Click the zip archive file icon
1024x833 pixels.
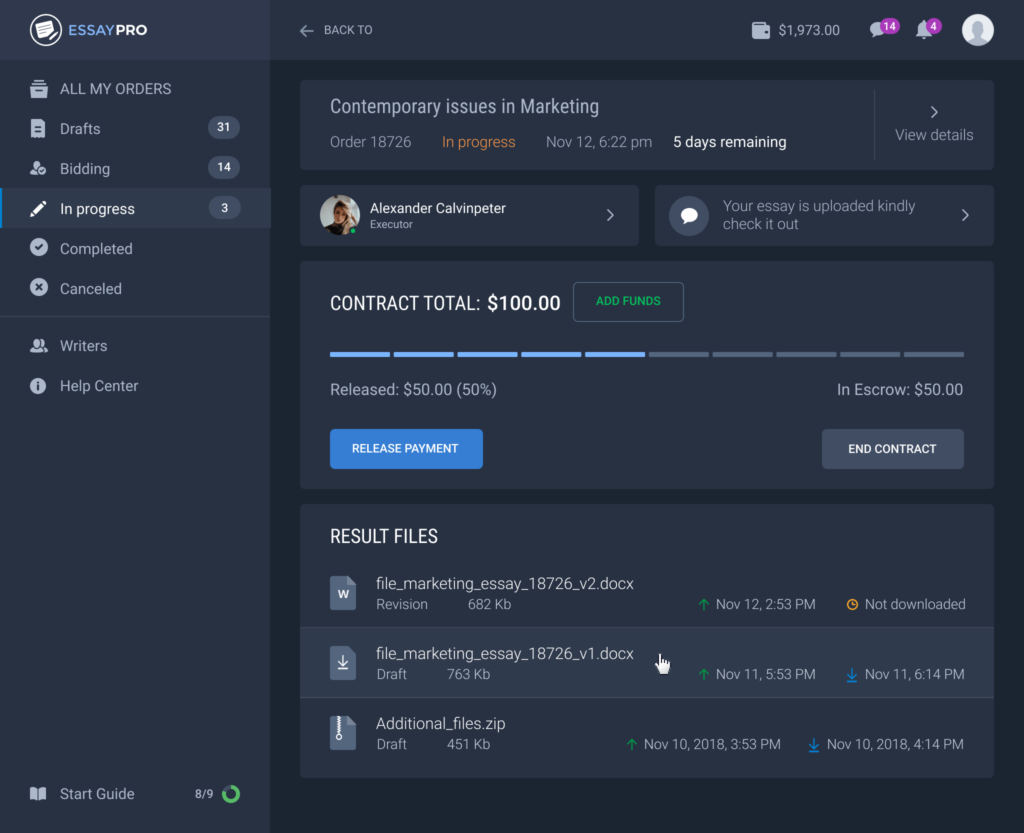343,733
